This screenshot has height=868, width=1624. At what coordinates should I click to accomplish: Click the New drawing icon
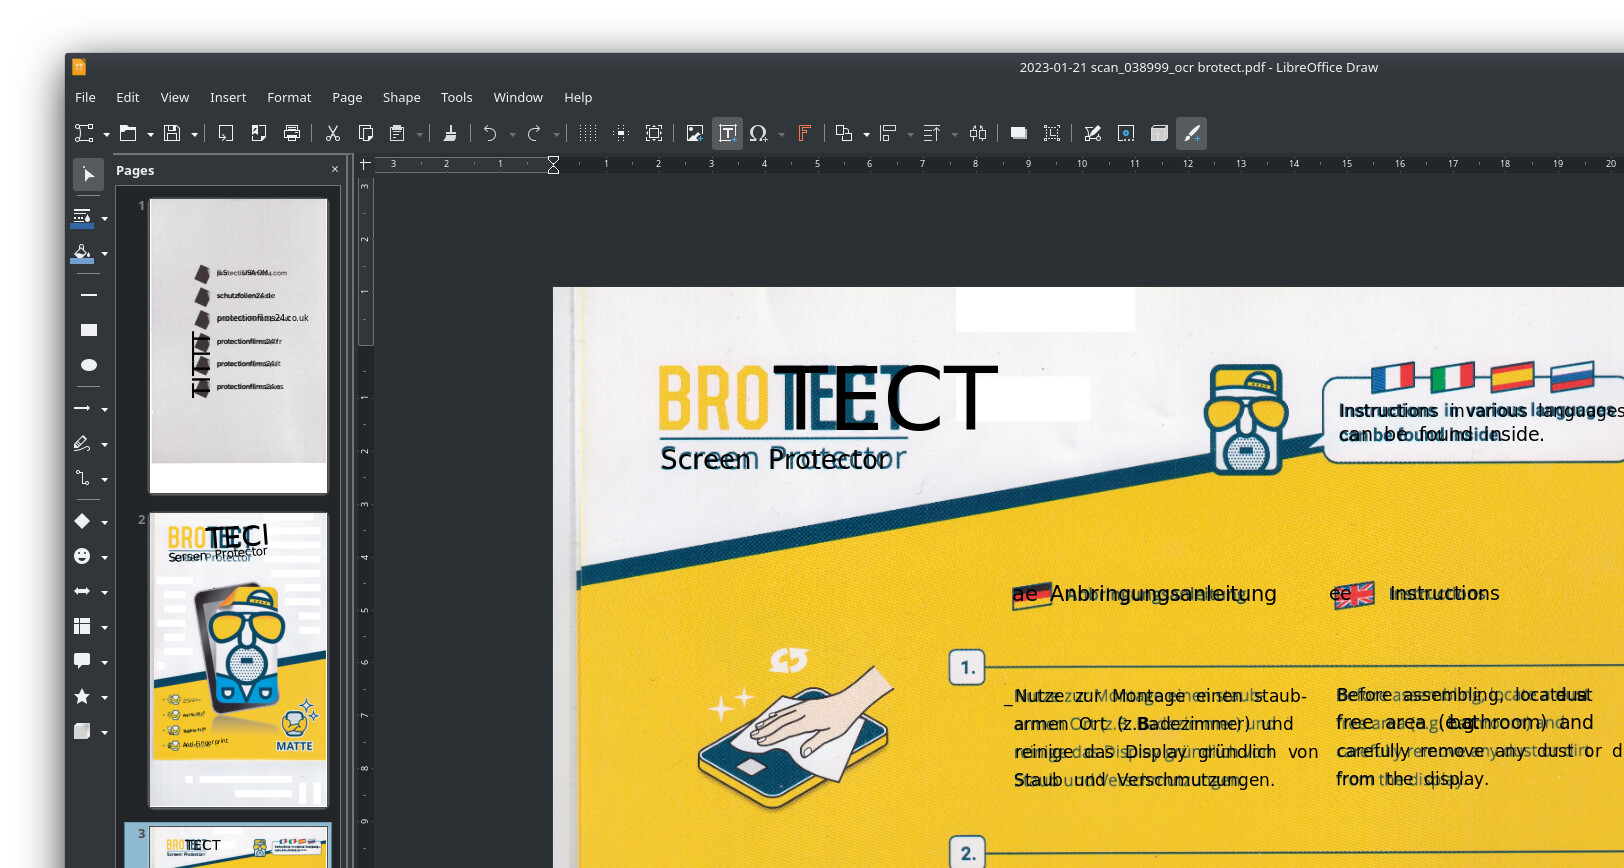point(84,133)
